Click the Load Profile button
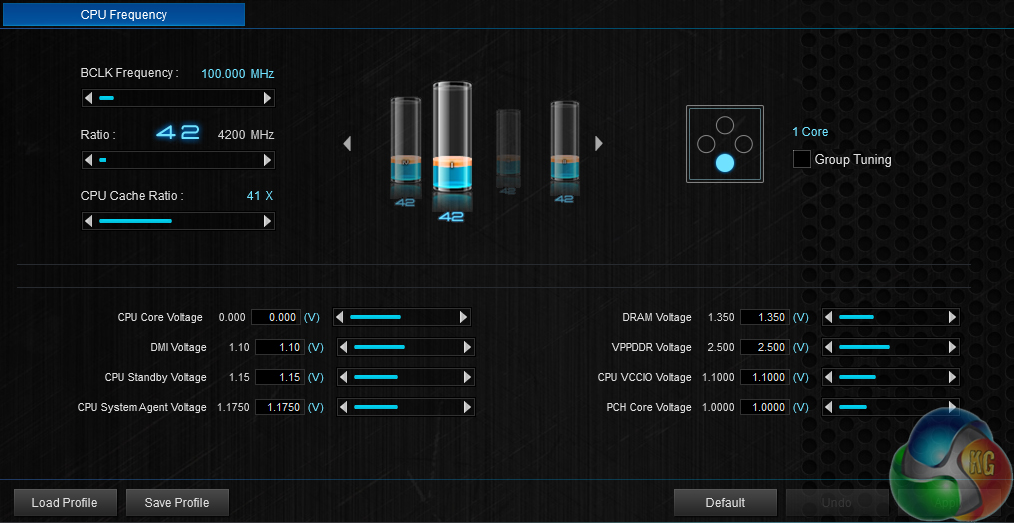Screen dimensions: 1014x523 [x=65, y=502]
